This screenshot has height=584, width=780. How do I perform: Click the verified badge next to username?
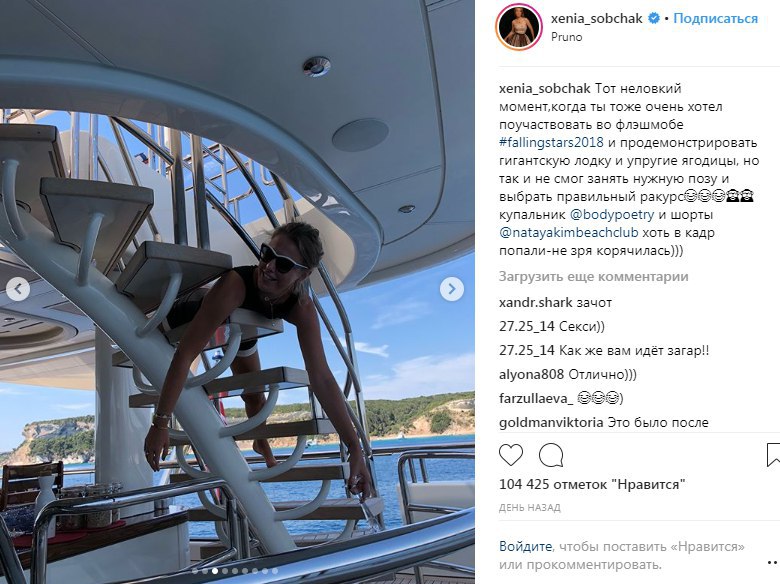654,18
